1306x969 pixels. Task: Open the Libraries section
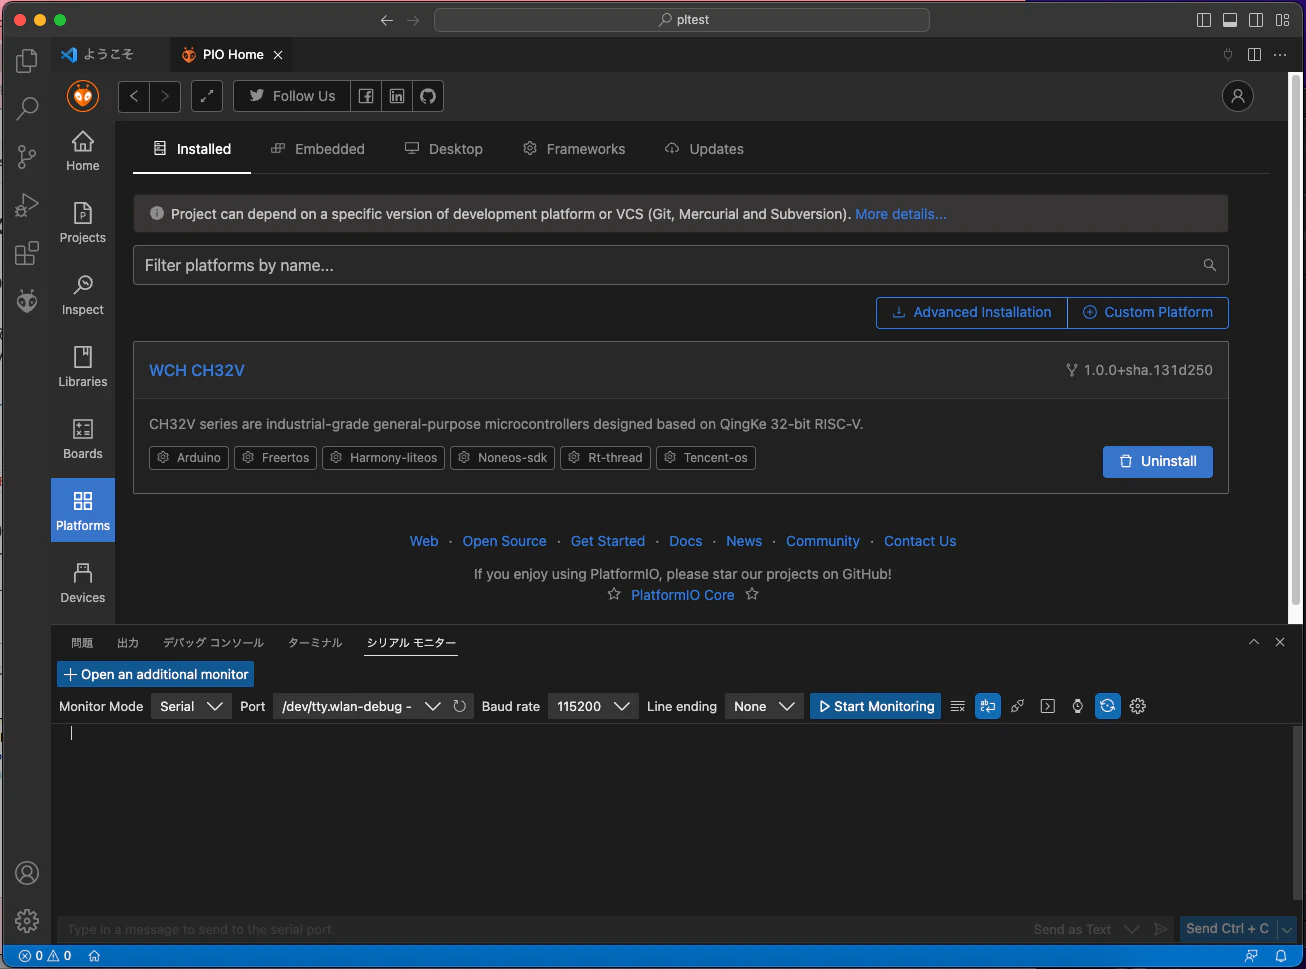click(83, 367)
